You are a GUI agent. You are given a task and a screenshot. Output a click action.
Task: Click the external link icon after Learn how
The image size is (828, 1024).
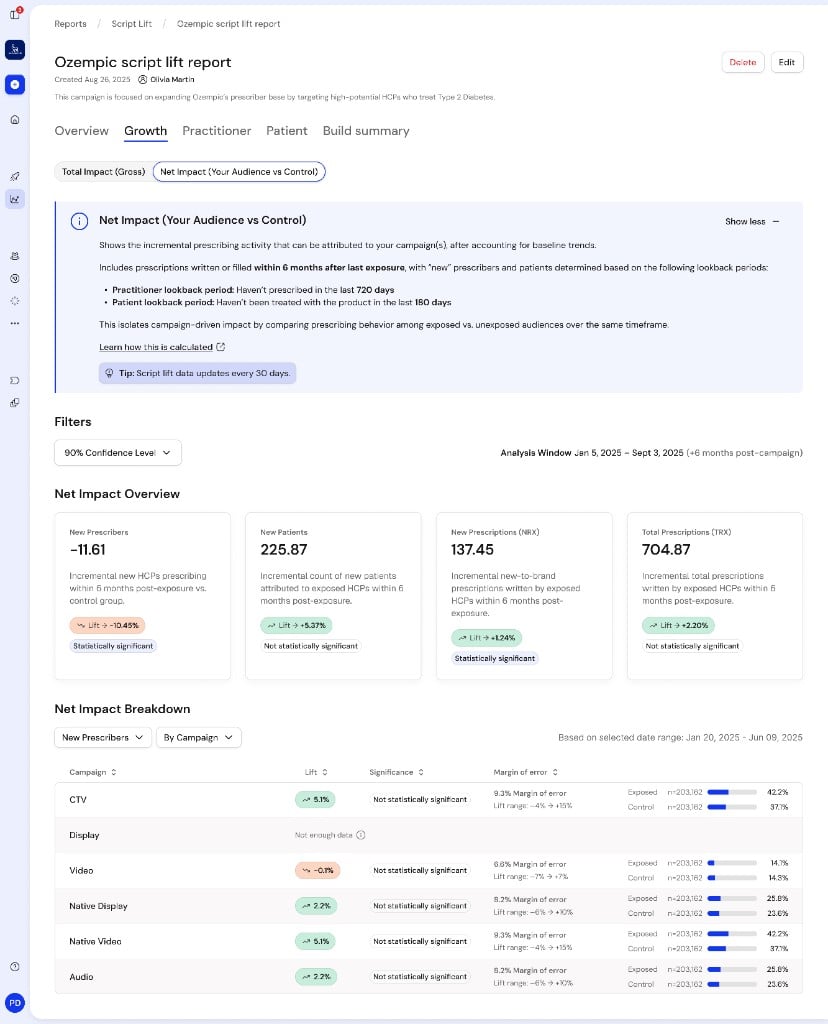[x=221, y=347]
